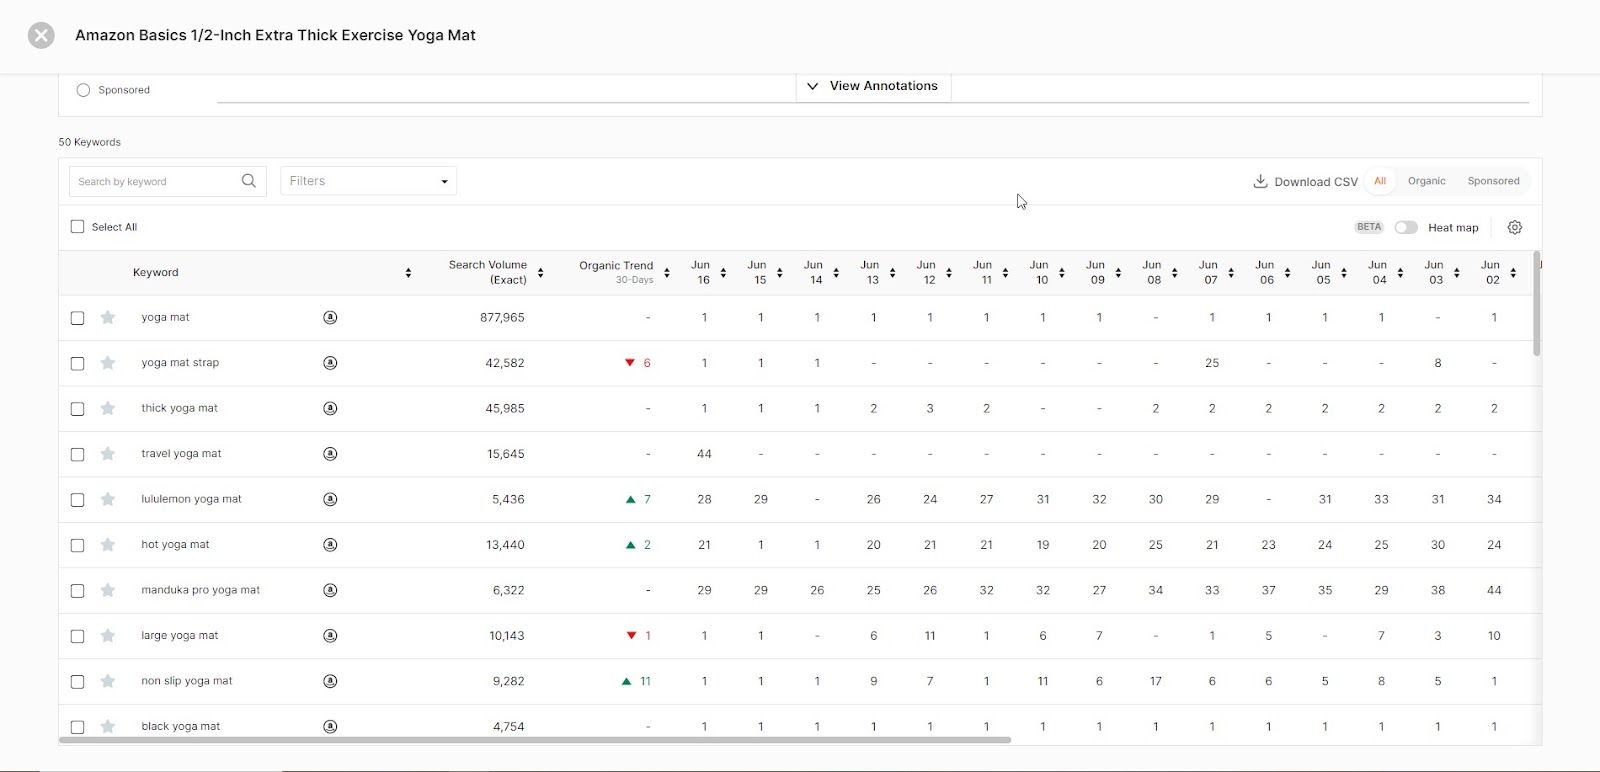Star the yoga mat strap keyword
The height and width of the screenshot is (772, 1600).
click(x=108, y=363)
